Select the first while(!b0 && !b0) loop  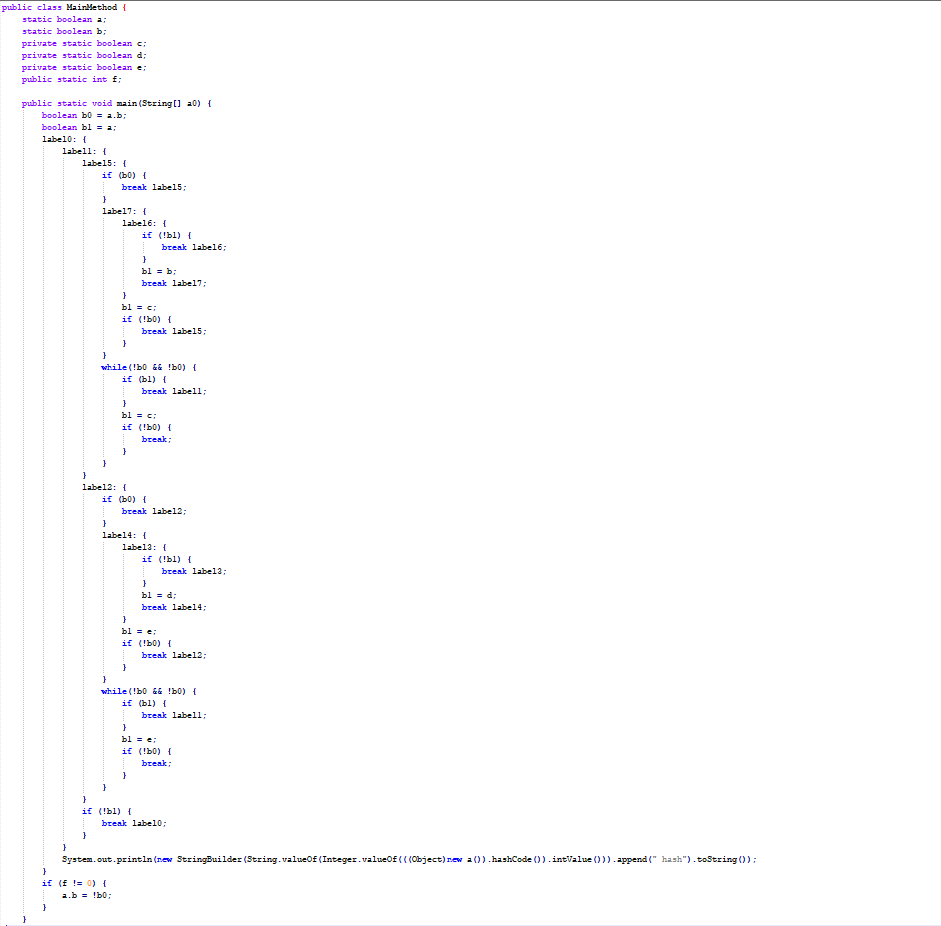tap(150, 367)
